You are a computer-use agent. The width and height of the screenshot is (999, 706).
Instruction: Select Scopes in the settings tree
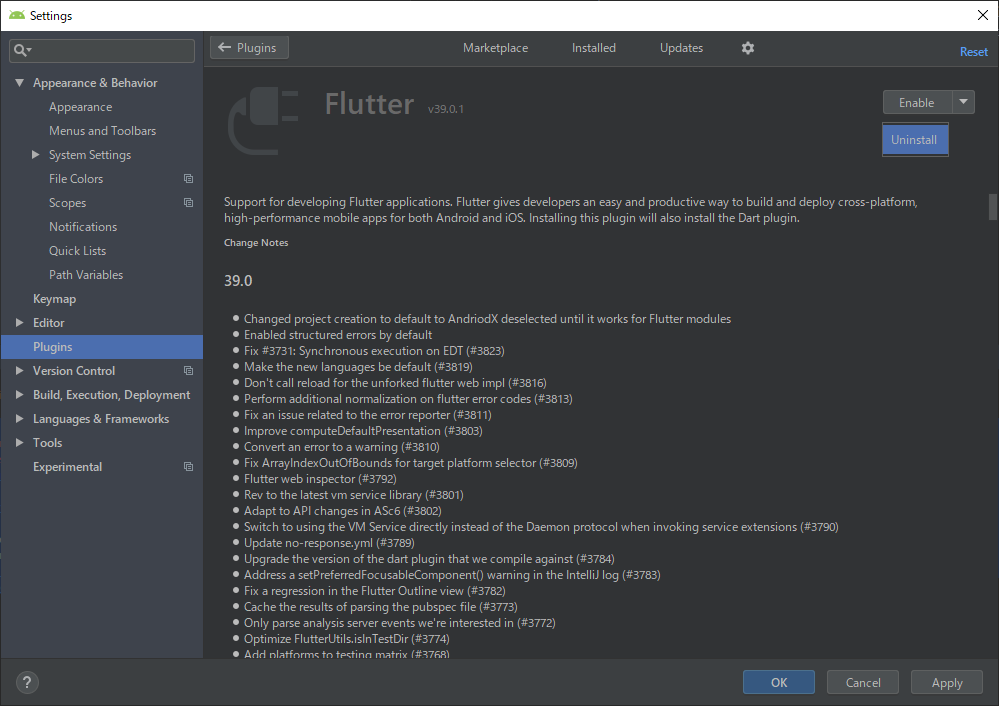68,203
